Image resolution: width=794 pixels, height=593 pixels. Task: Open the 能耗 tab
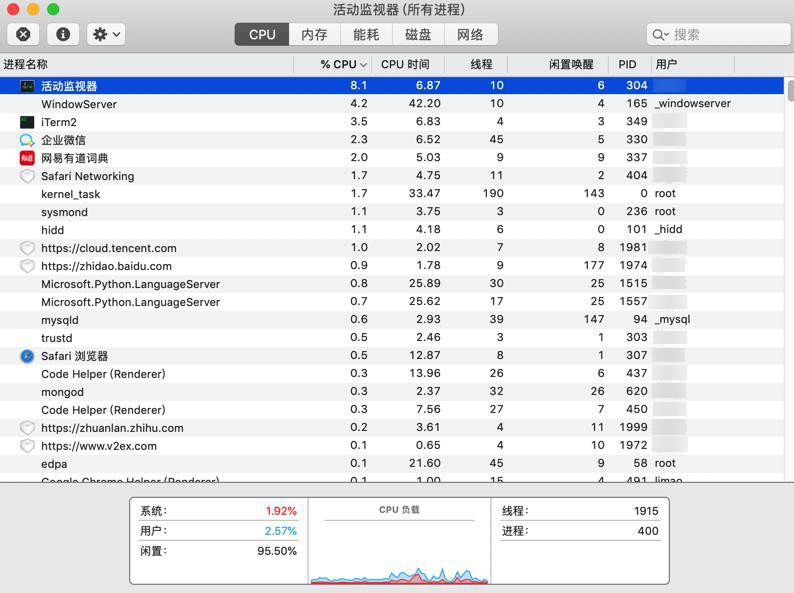366,34
